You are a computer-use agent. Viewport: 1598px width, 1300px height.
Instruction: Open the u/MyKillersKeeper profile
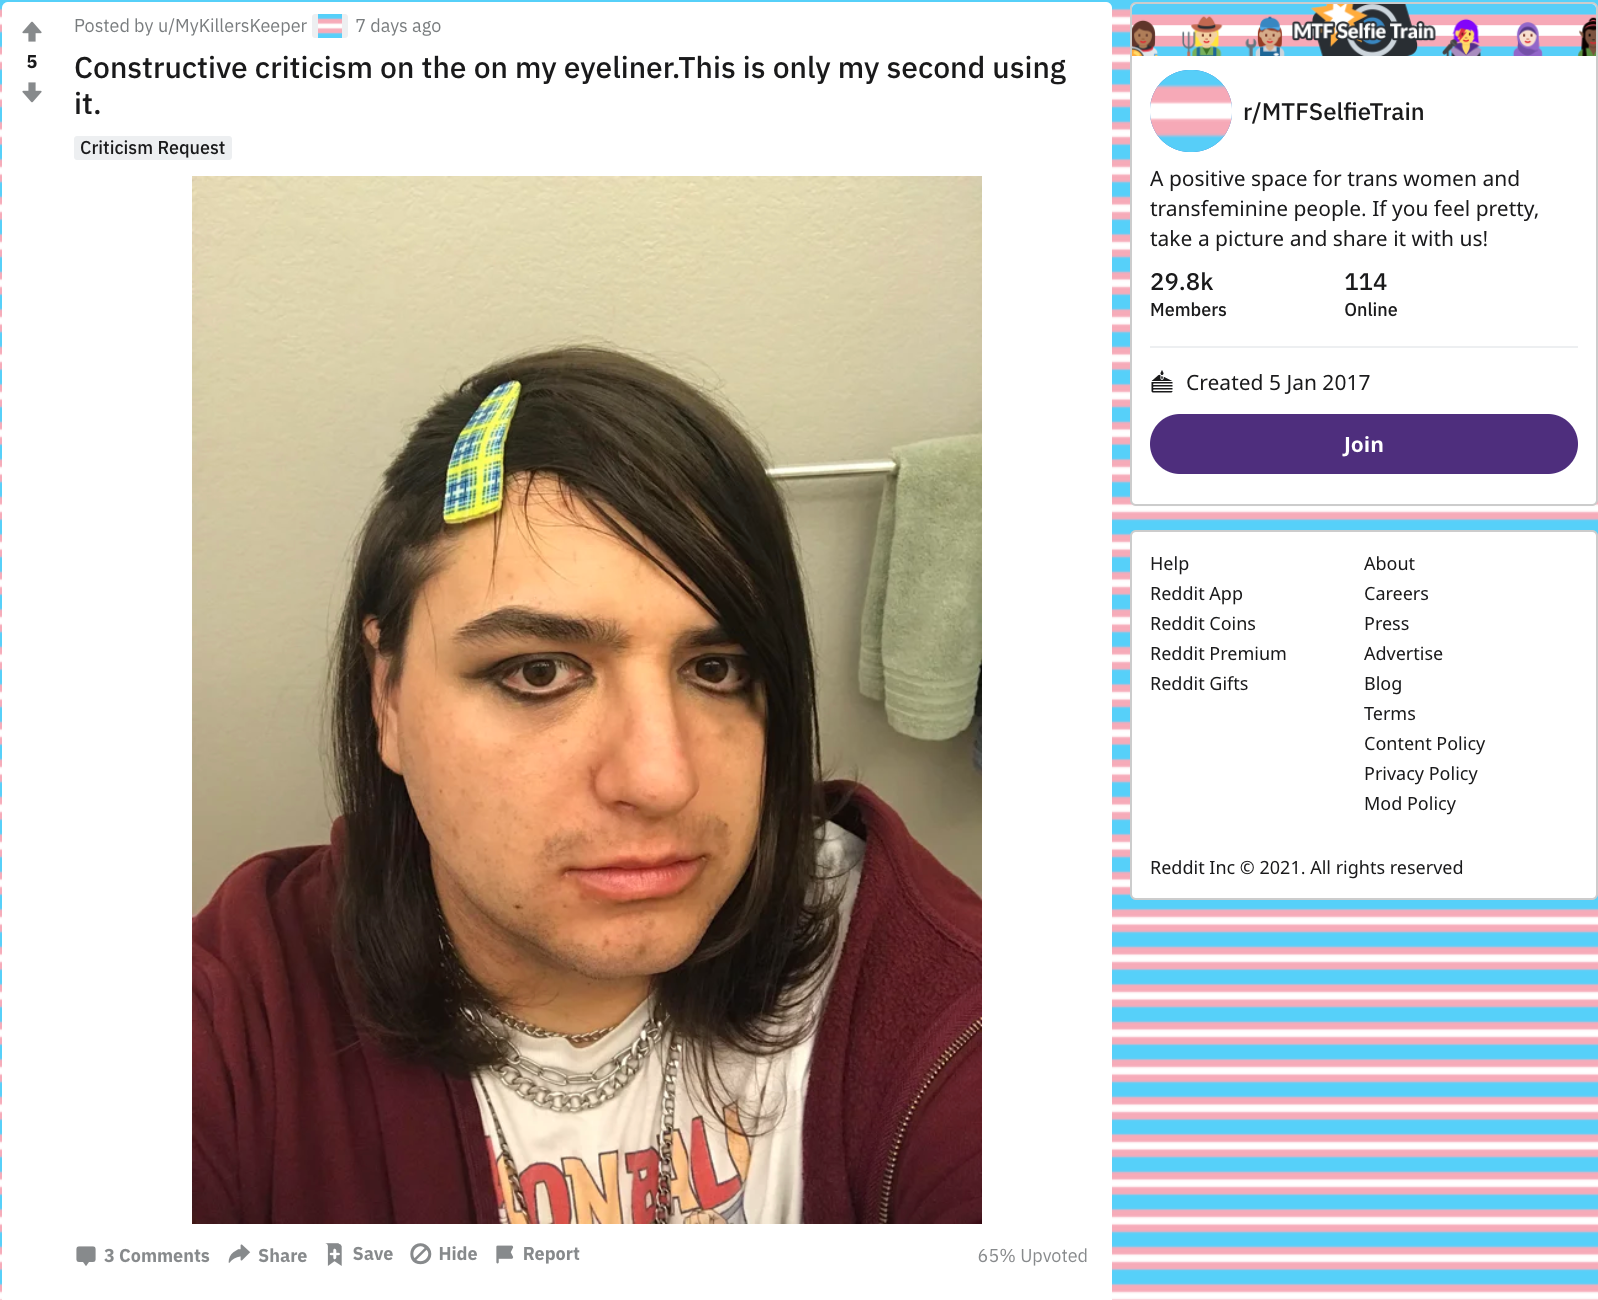[232, 26]
